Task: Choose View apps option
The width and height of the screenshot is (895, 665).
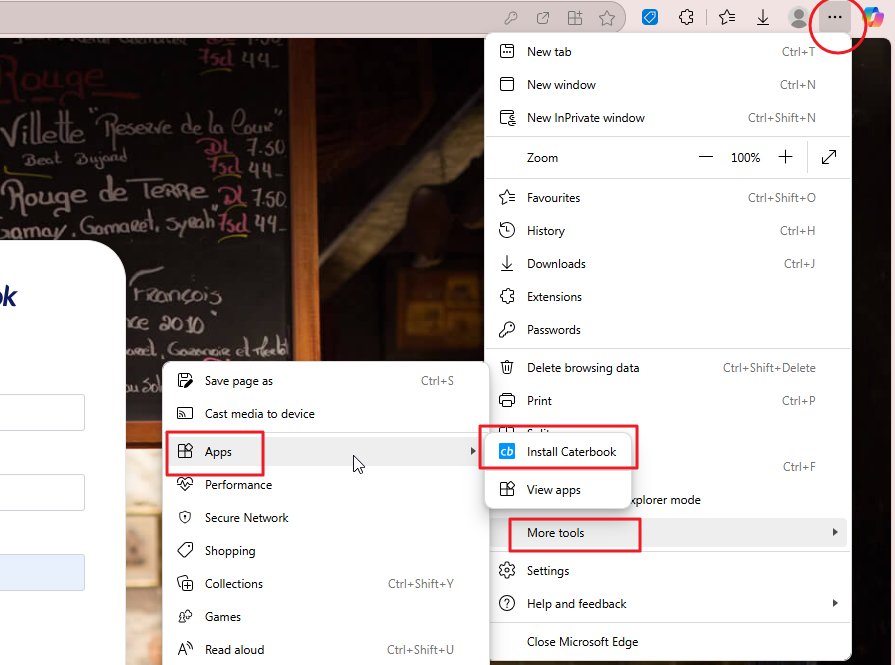Action: tap(558, 489)
